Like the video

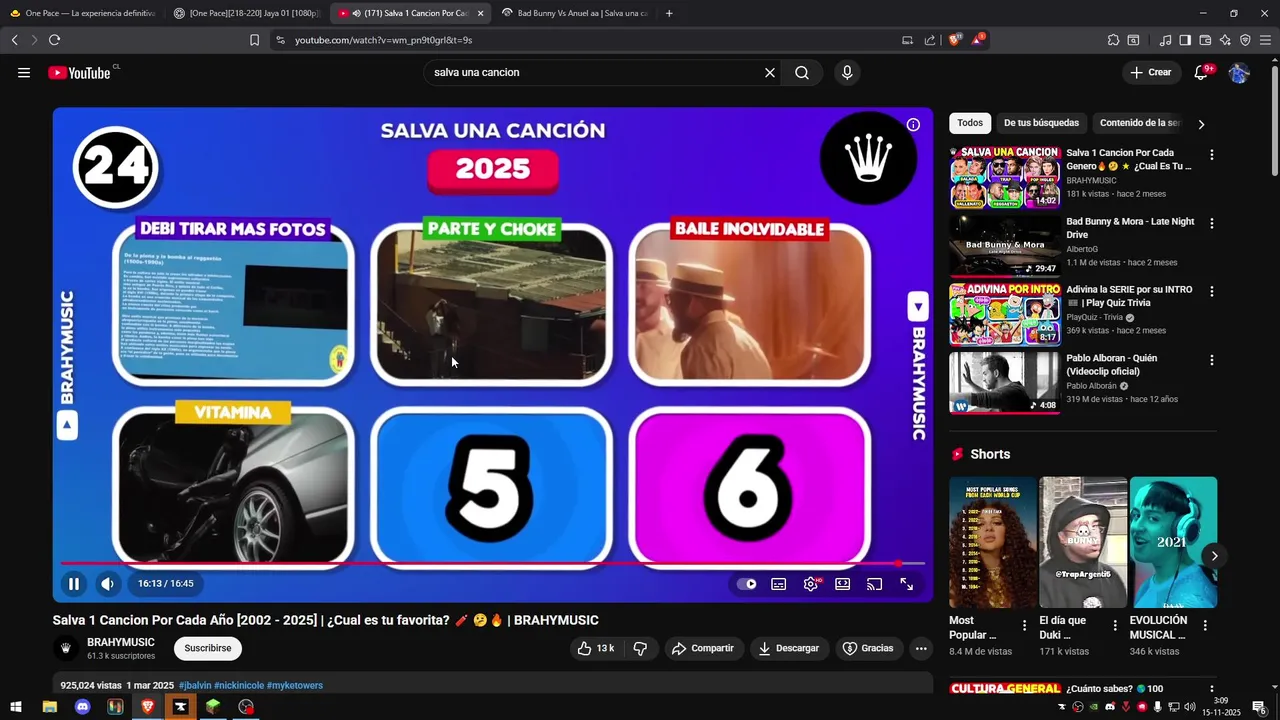[595, 648]
